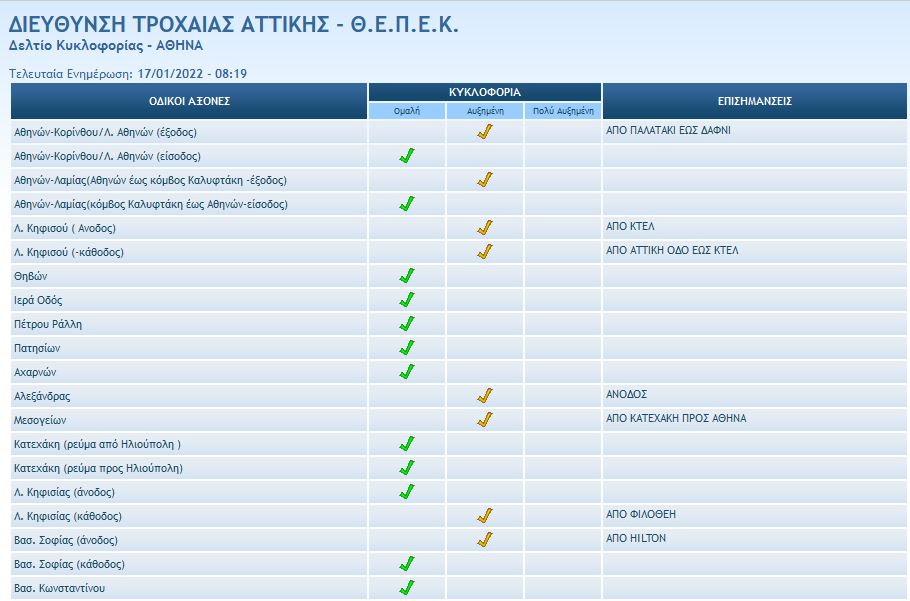Toggle the Ομαλή status for Κατεχάκη προς Ηλιούπολη
The image size is (910, 601).
[407, 470]
